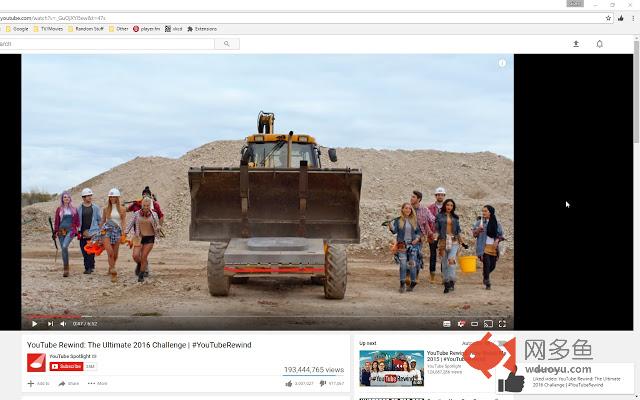The image size is (640, 400).
Task: Bookmark this page with the star
Action: point(608,18)
